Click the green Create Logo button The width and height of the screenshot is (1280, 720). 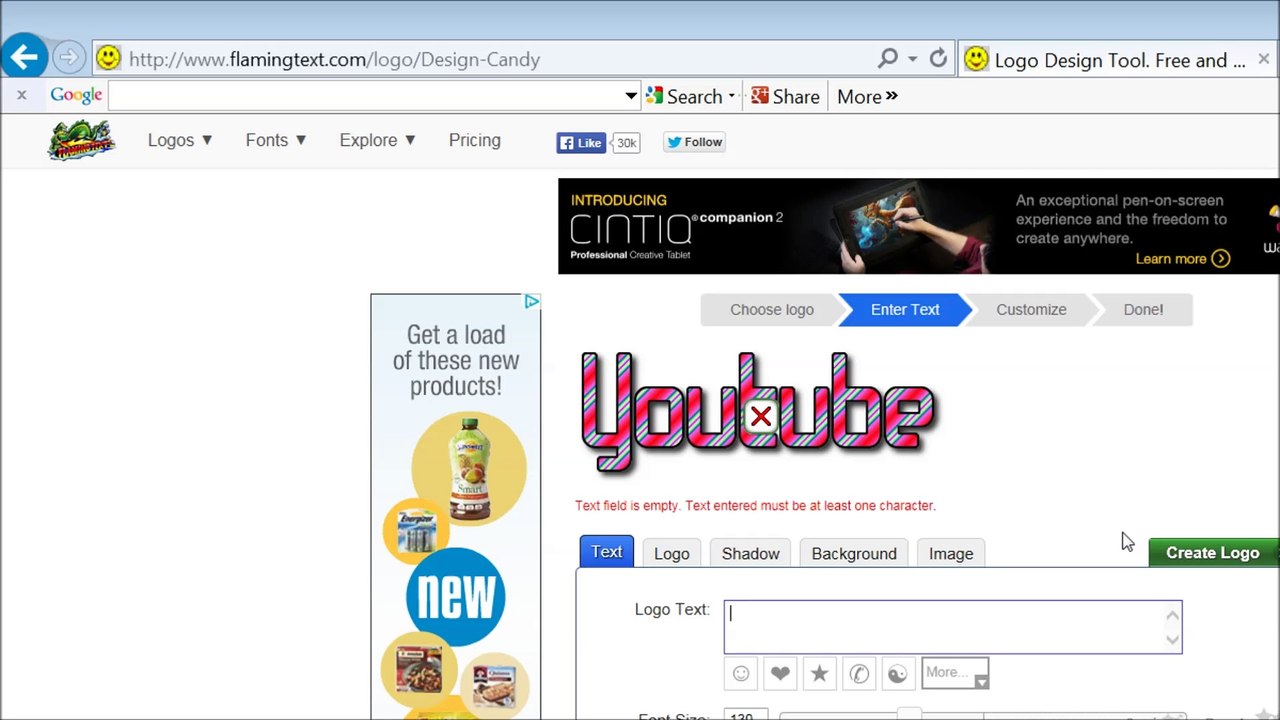pos(1214,553)
